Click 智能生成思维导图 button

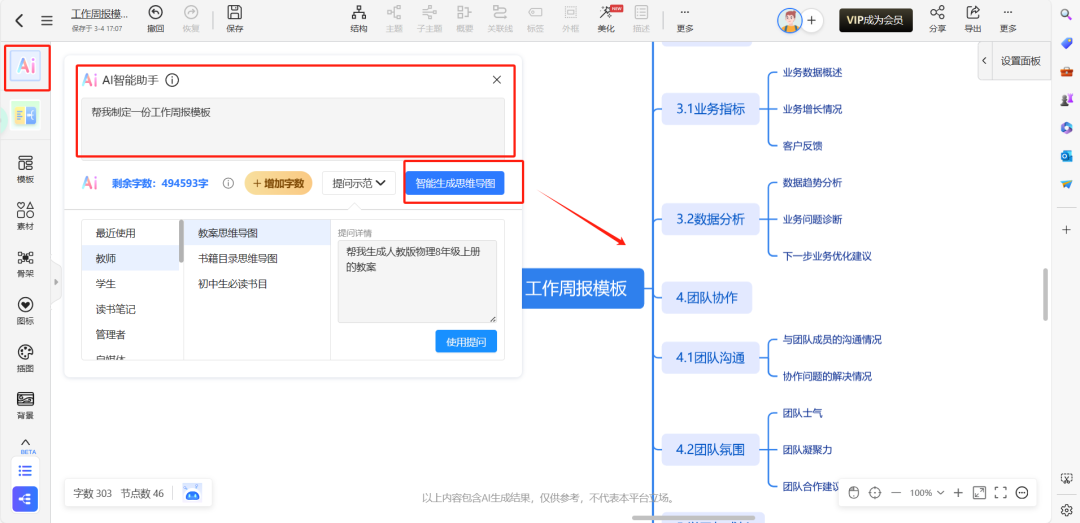pyautogui.click(x=455, y=183)
